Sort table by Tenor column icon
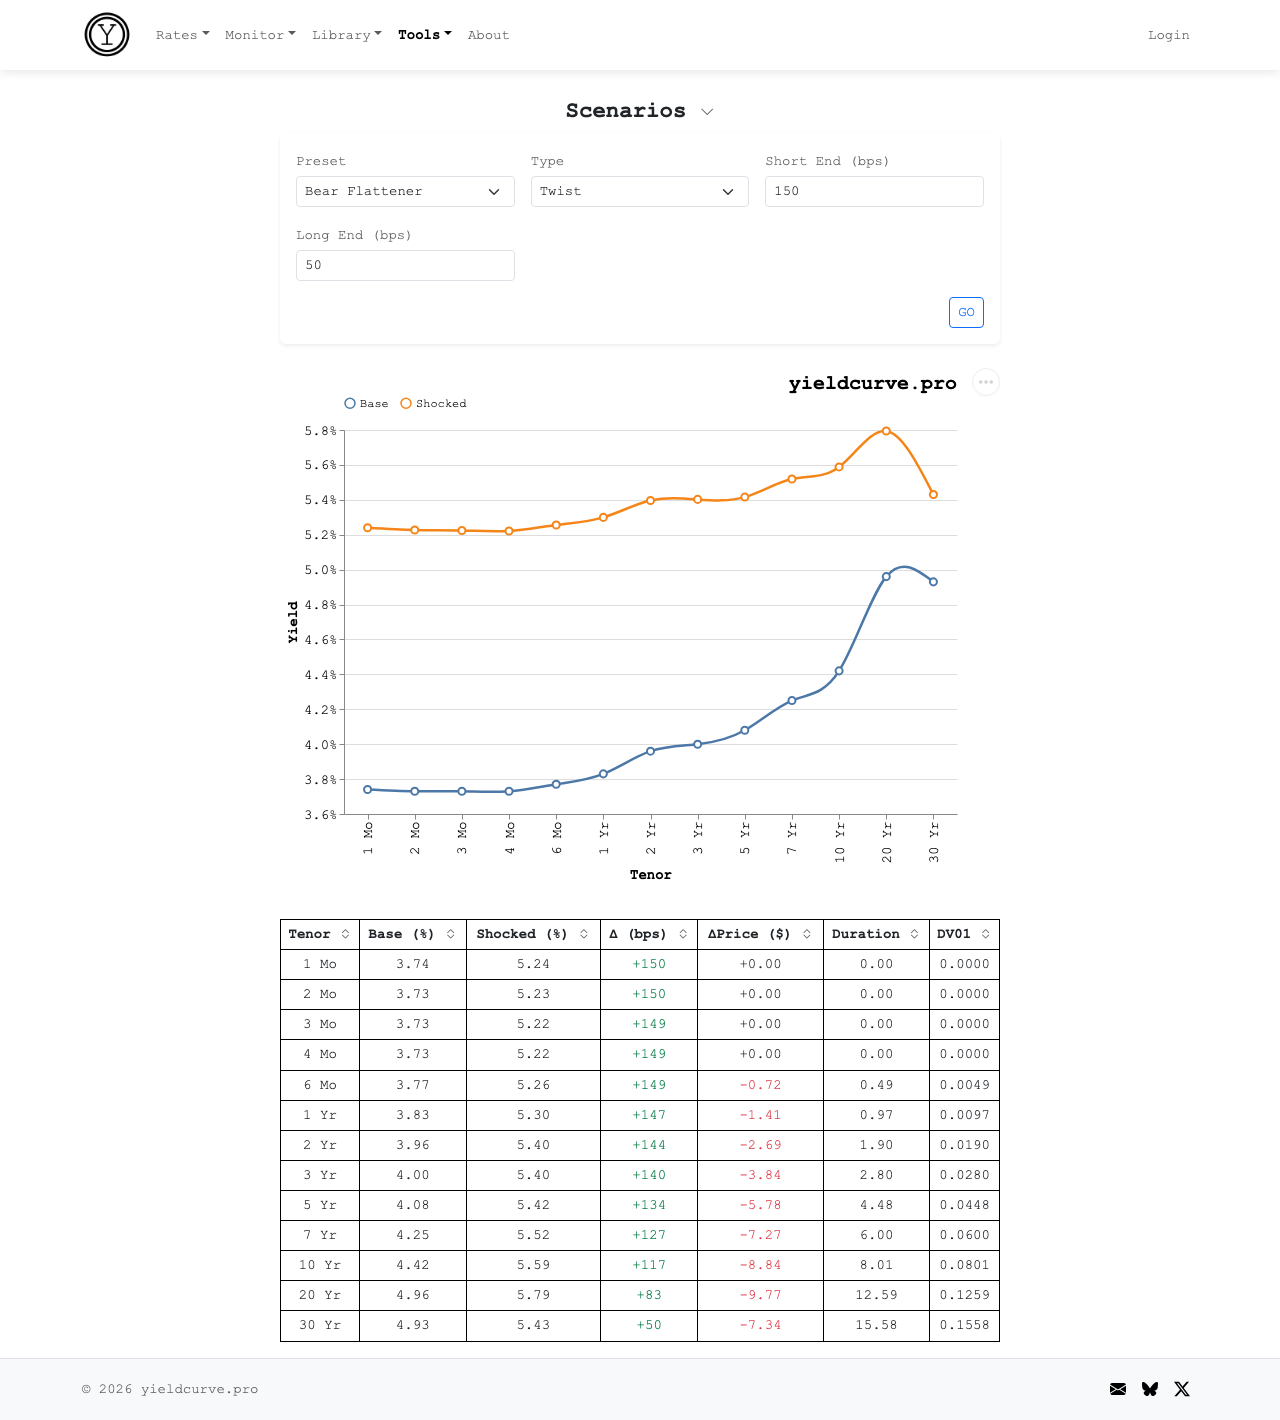This screenshot has width=1280, height=1420. tap(345, 934)
